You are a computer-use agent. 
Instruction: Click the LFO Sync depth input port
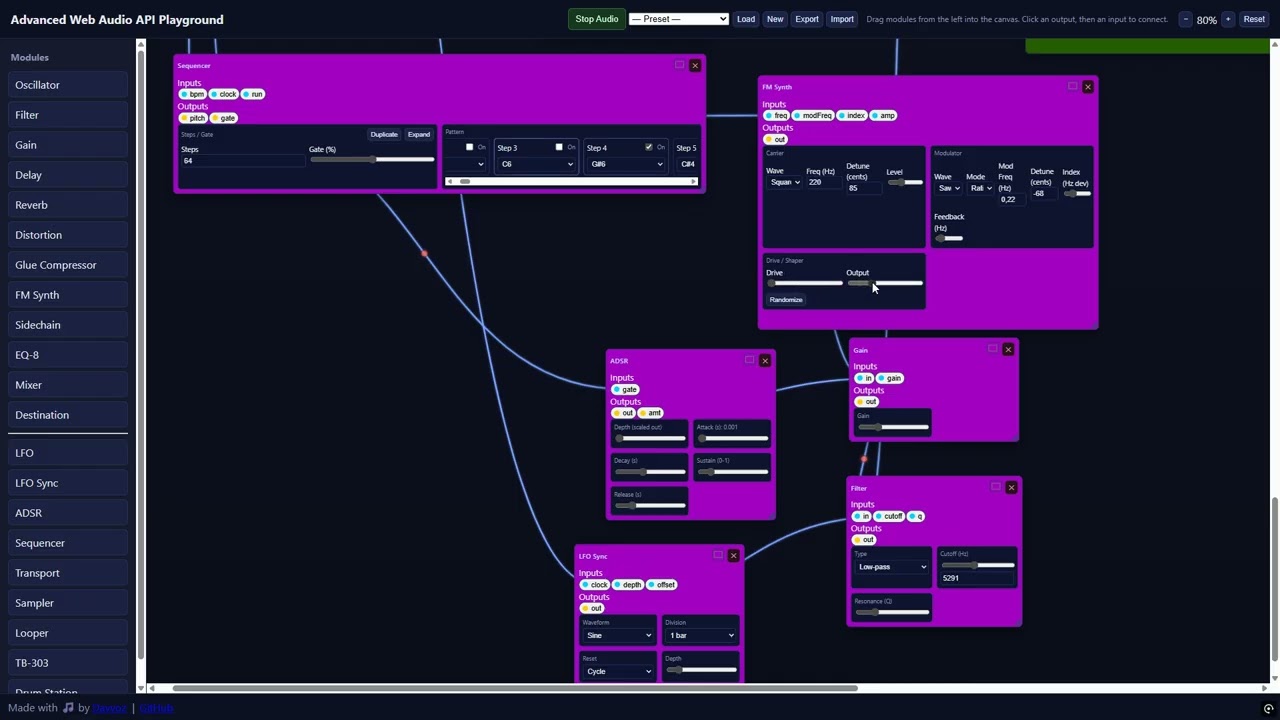tap(628, 585)
